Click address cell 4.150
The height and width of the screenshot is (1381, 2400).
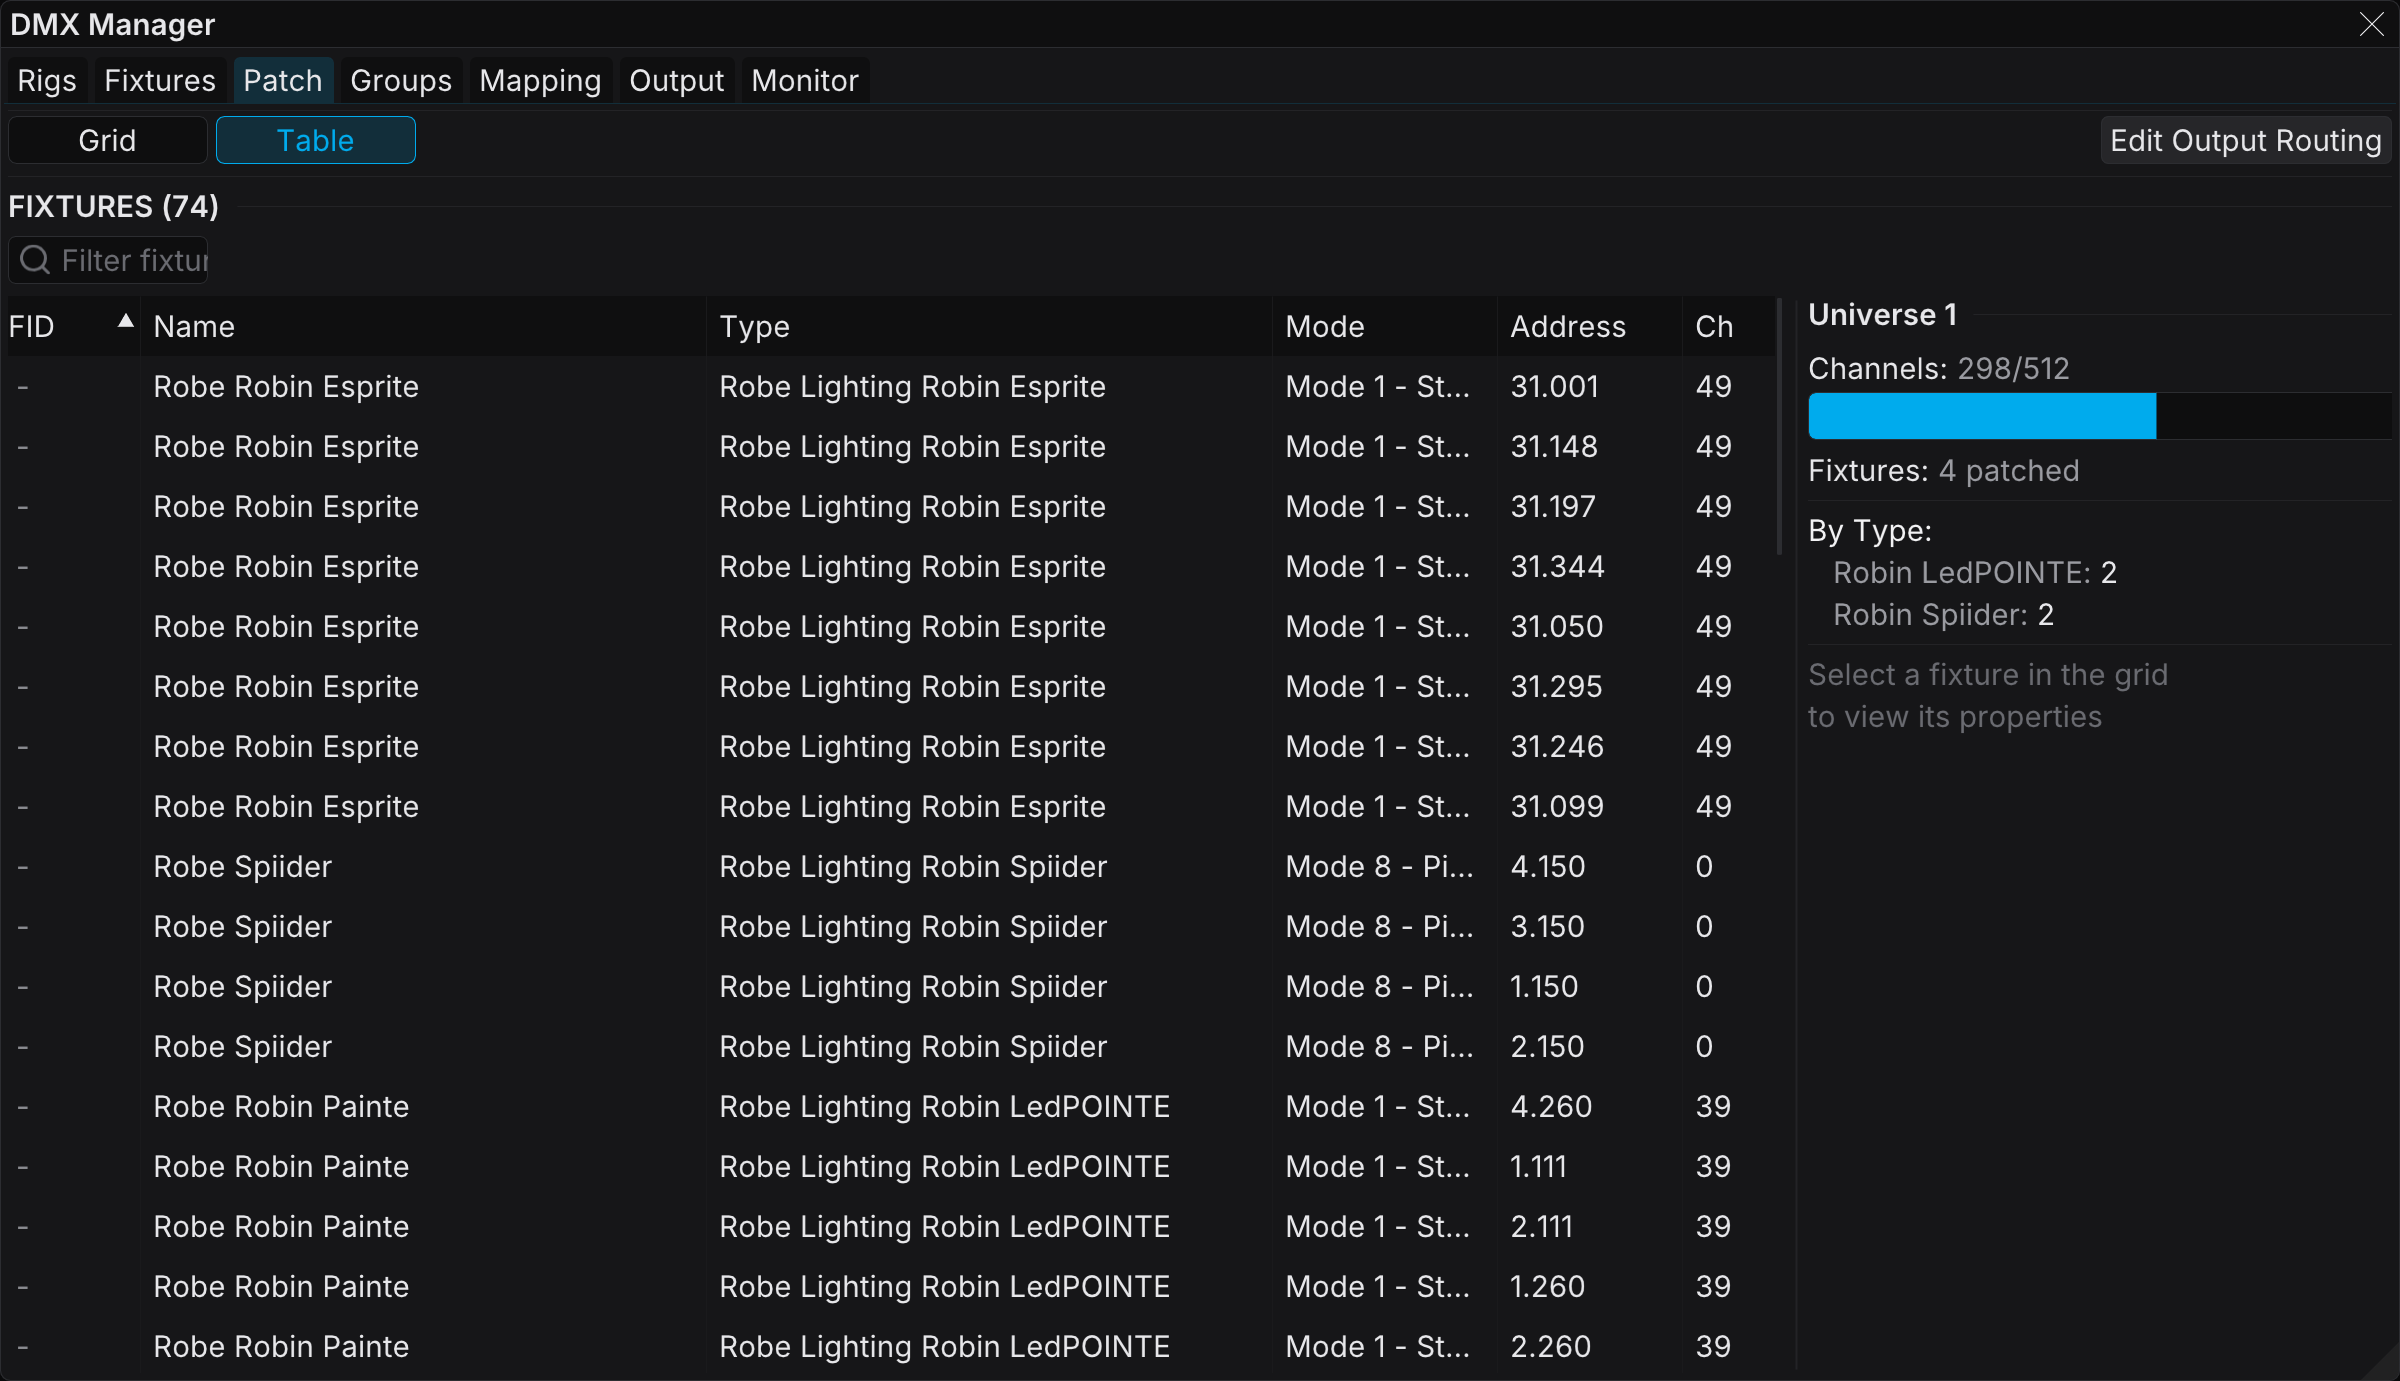tap(1548, 867)
